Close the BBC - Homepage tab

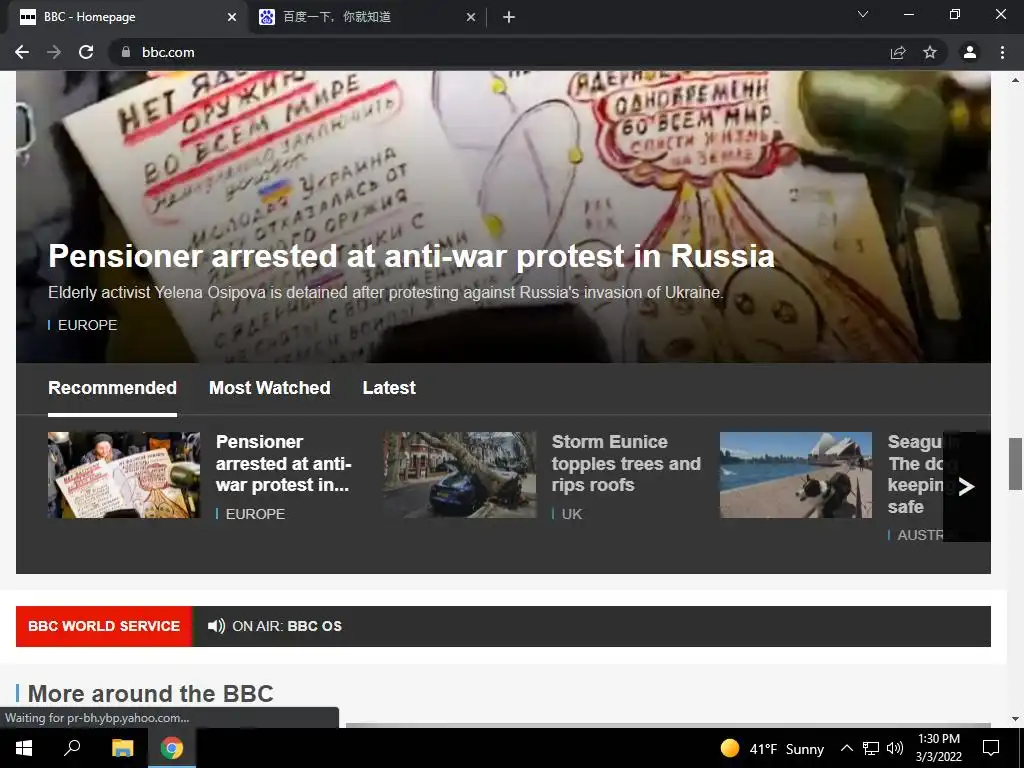pos(232,17)
